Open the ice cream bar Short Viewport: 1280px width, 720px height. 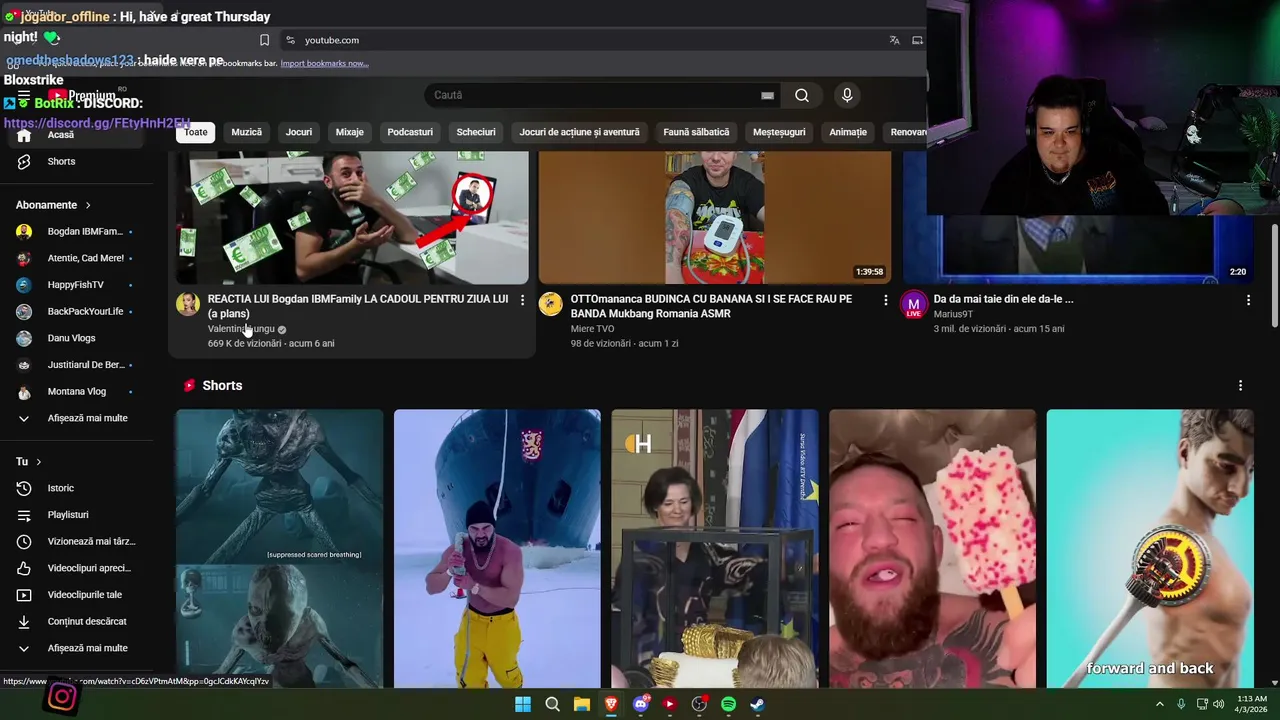(x=932, y=548)
